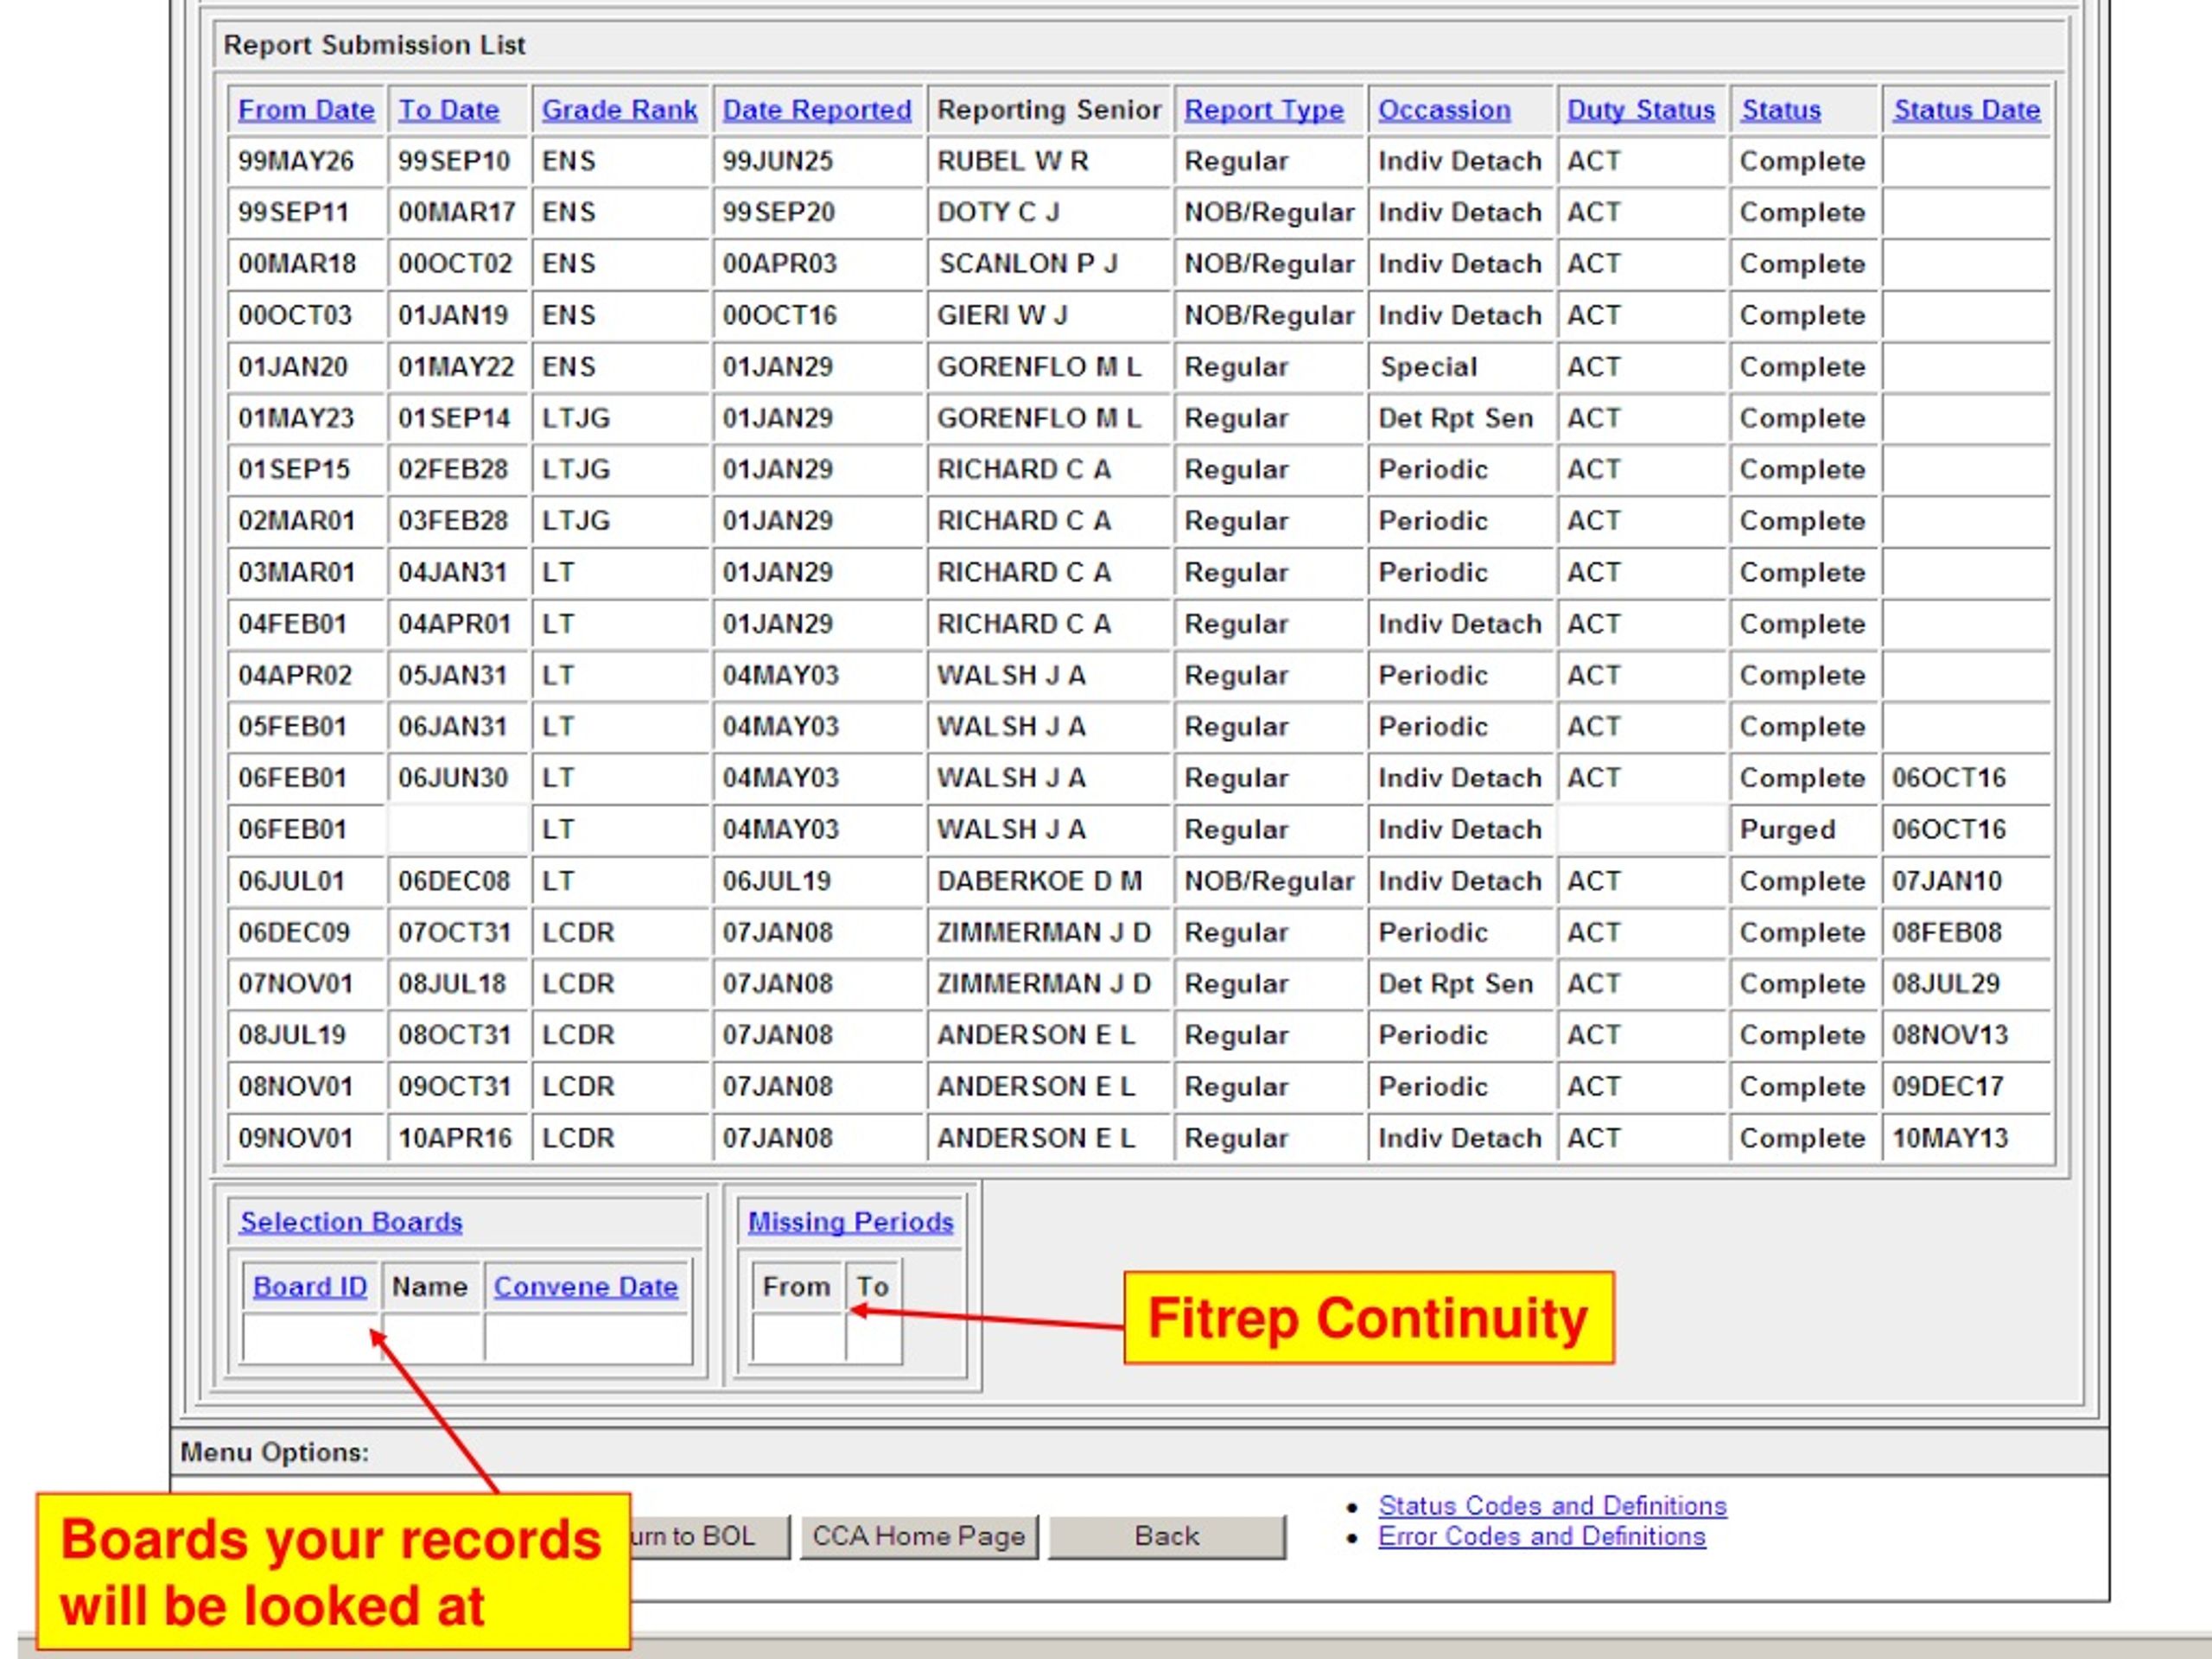Click the 01MAY23 from date cell
The width and height of the screenshot is (2212, 1659).
coord(306,418)
